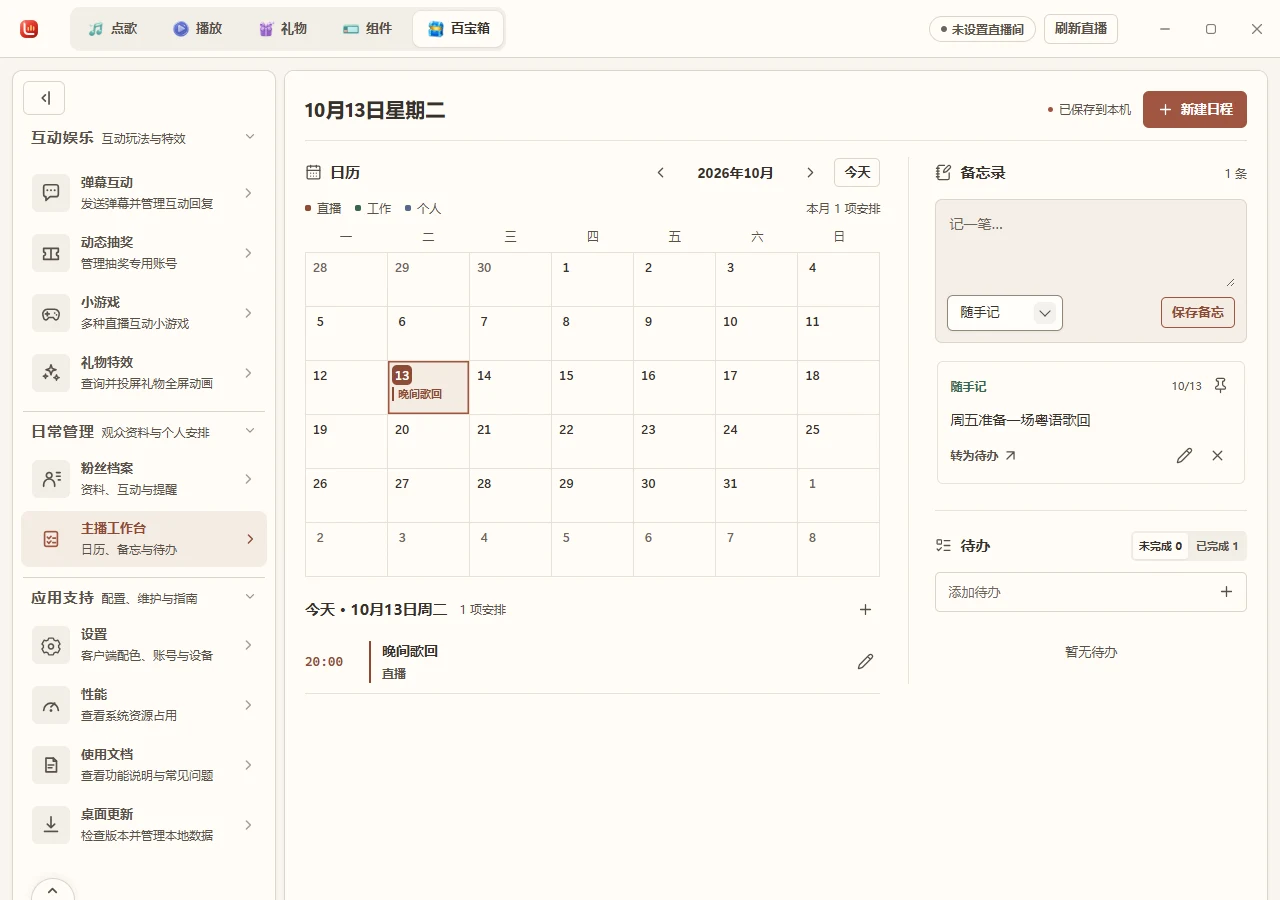This screenshot has height=900, width=1280.
Task: Click the 动态抽奖 ticket icon
Action: point(51,253)
